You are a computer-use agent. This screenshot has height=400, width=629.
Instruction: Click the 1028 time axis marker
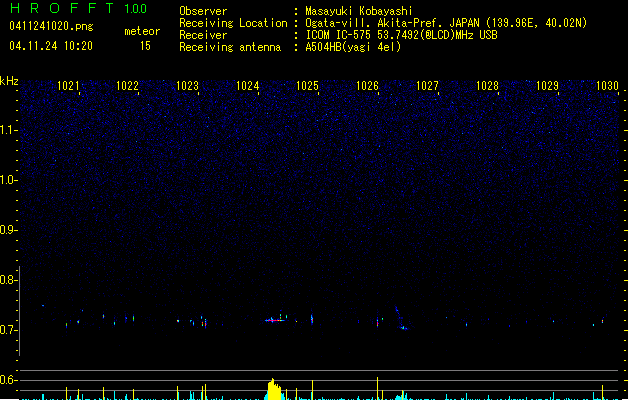click(x=487, y=86)
